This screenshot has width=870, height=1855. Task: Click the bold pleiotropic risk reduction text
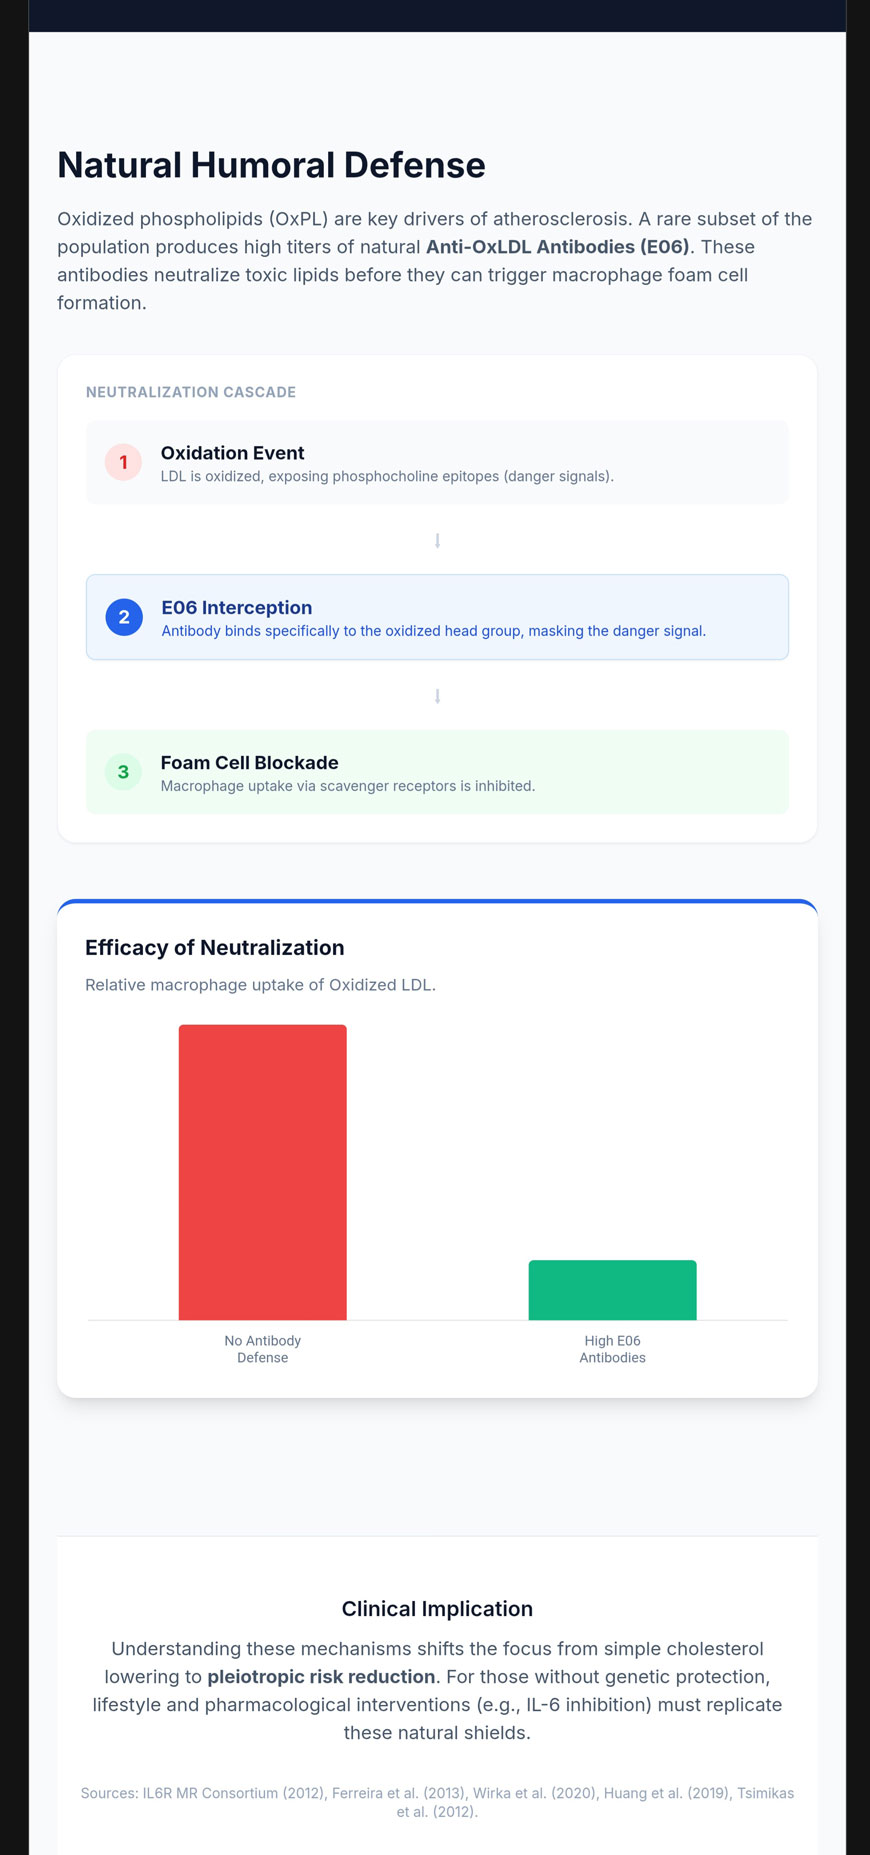coord(321,1676)
